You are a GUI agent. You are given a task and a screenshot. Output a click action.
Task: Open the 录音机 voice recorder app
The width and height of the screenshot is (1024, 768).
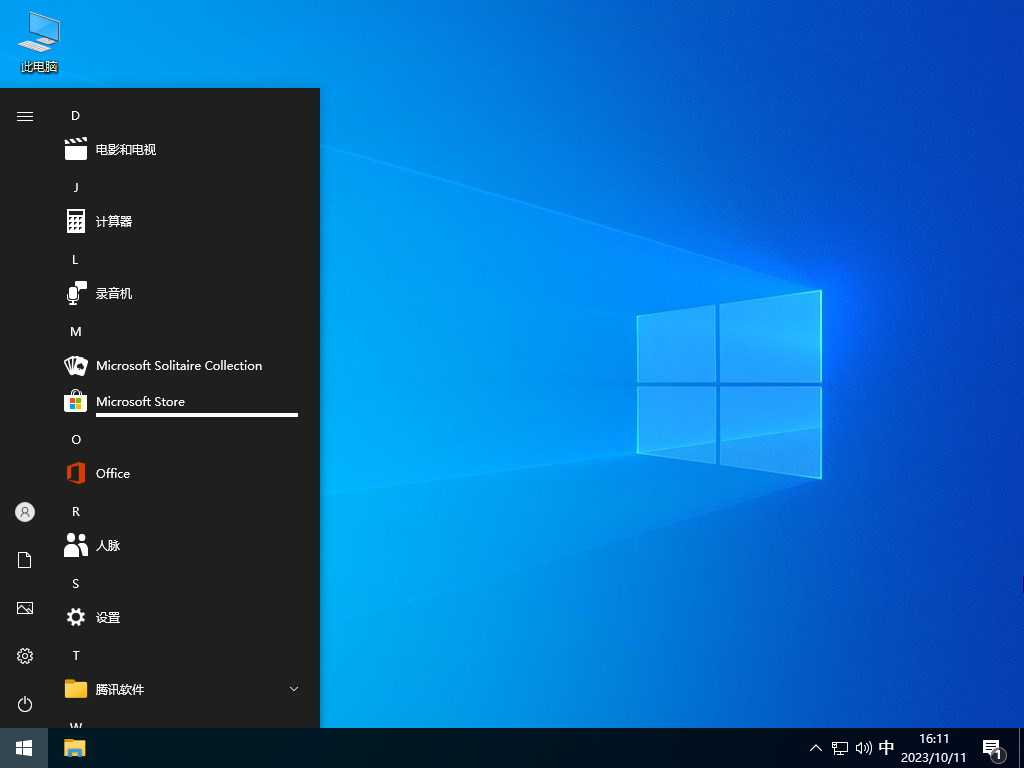point(113,293)
